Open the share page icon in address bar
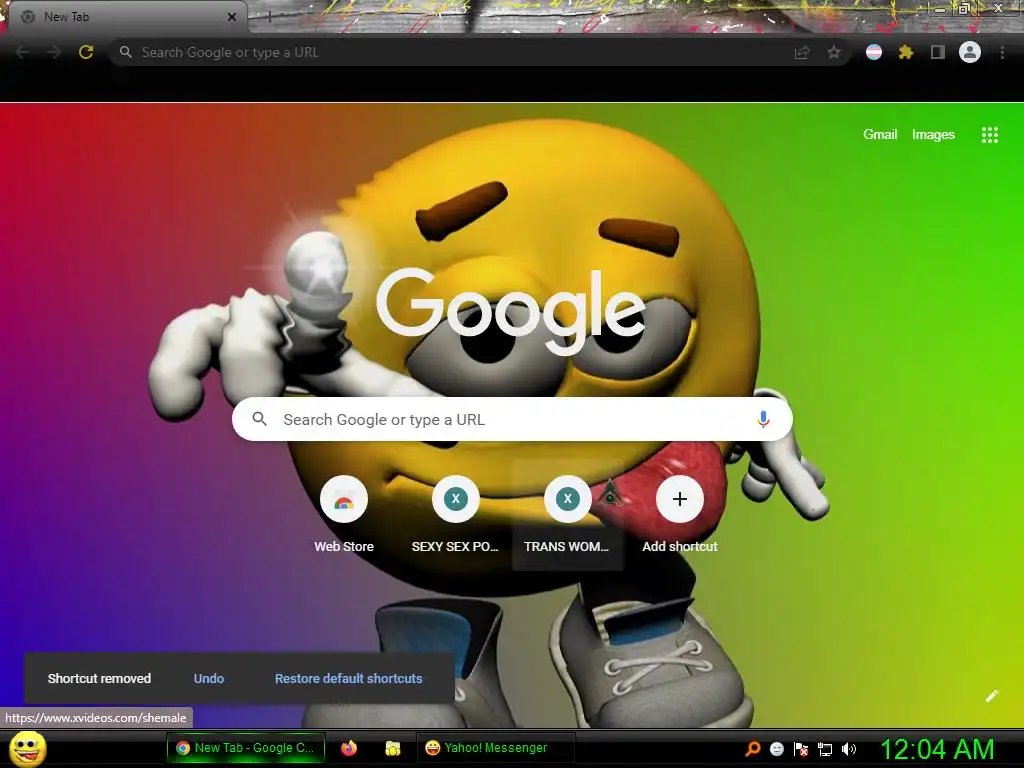 click(801, 52)
